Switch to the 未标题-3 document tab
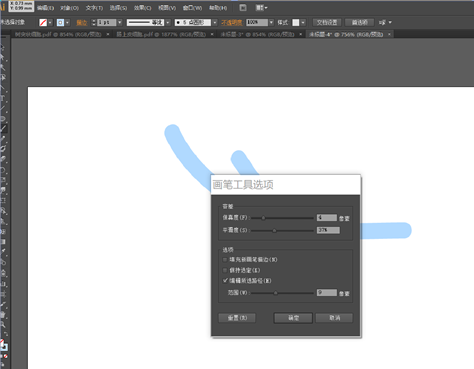The height and width of the screenshot is (369, 474). (257, 34)
